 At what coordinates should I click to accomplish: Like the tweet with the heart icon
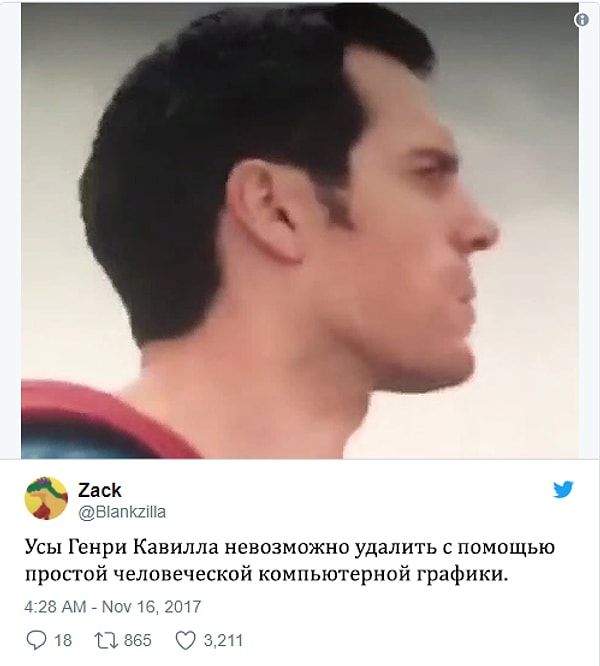(x=186, y=640)
